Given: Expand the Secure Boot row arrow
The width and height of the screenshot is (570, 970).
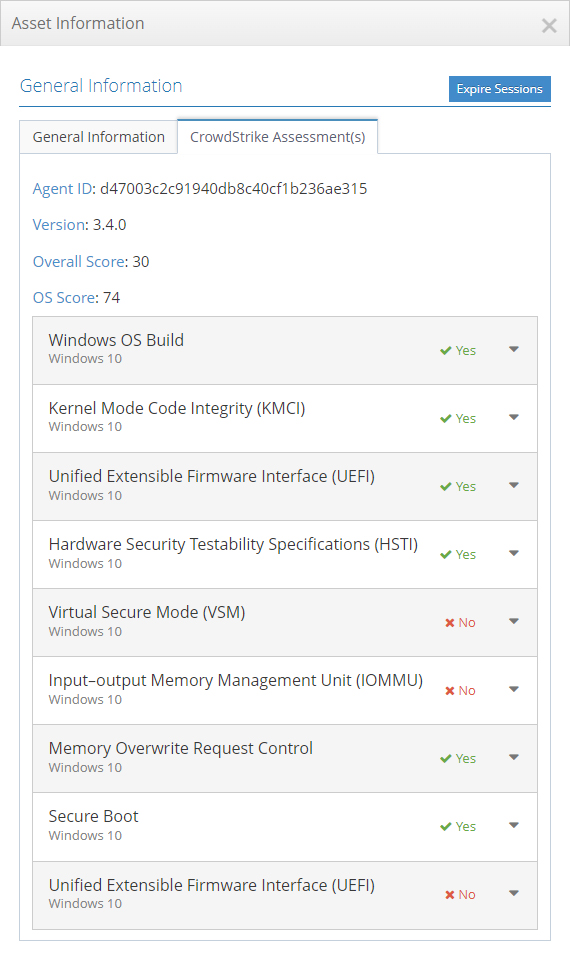Looking at the screenshot, I should [x=514, y=826].
